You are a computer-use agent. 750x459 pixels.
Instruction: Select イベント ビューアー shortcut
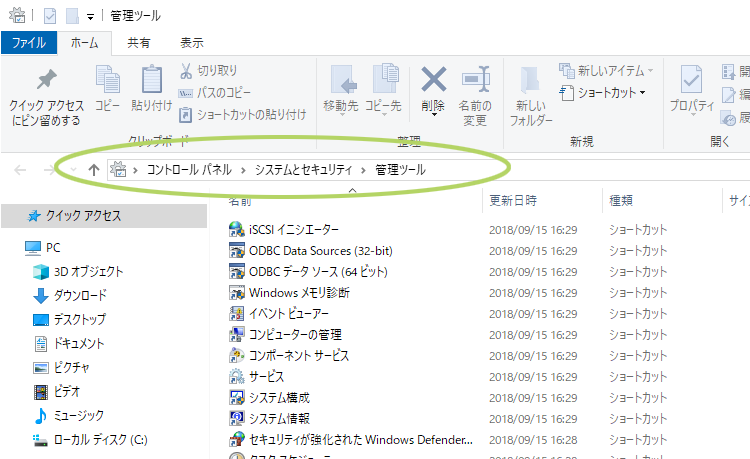pos(288,314)
